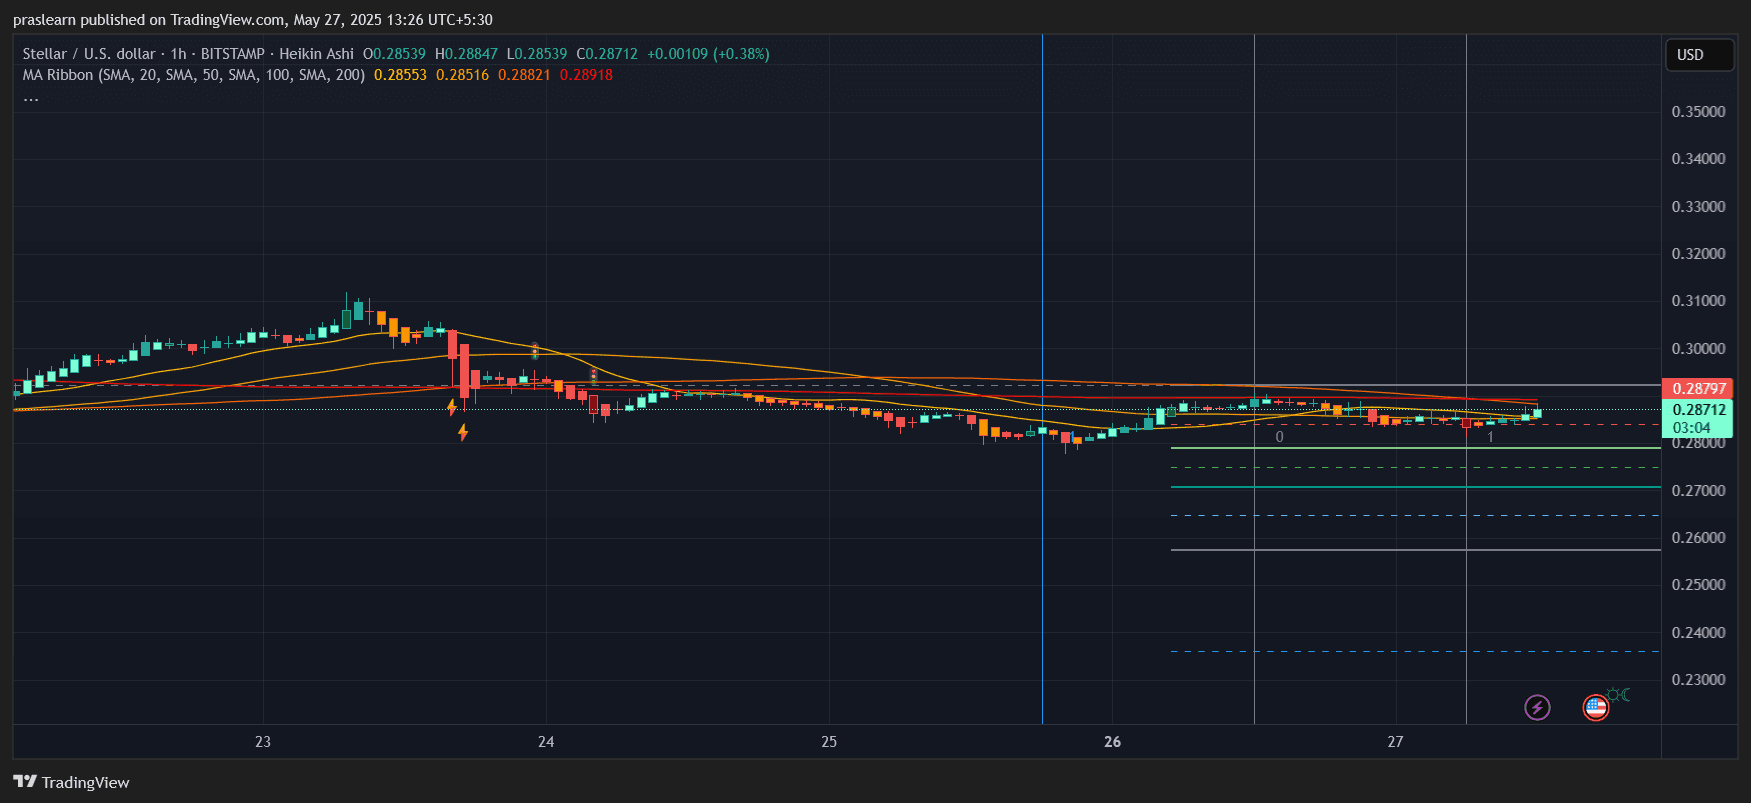Click the 0.35000 price axis tick
Screen dimensions: 1751x803
pos(1698,112)
